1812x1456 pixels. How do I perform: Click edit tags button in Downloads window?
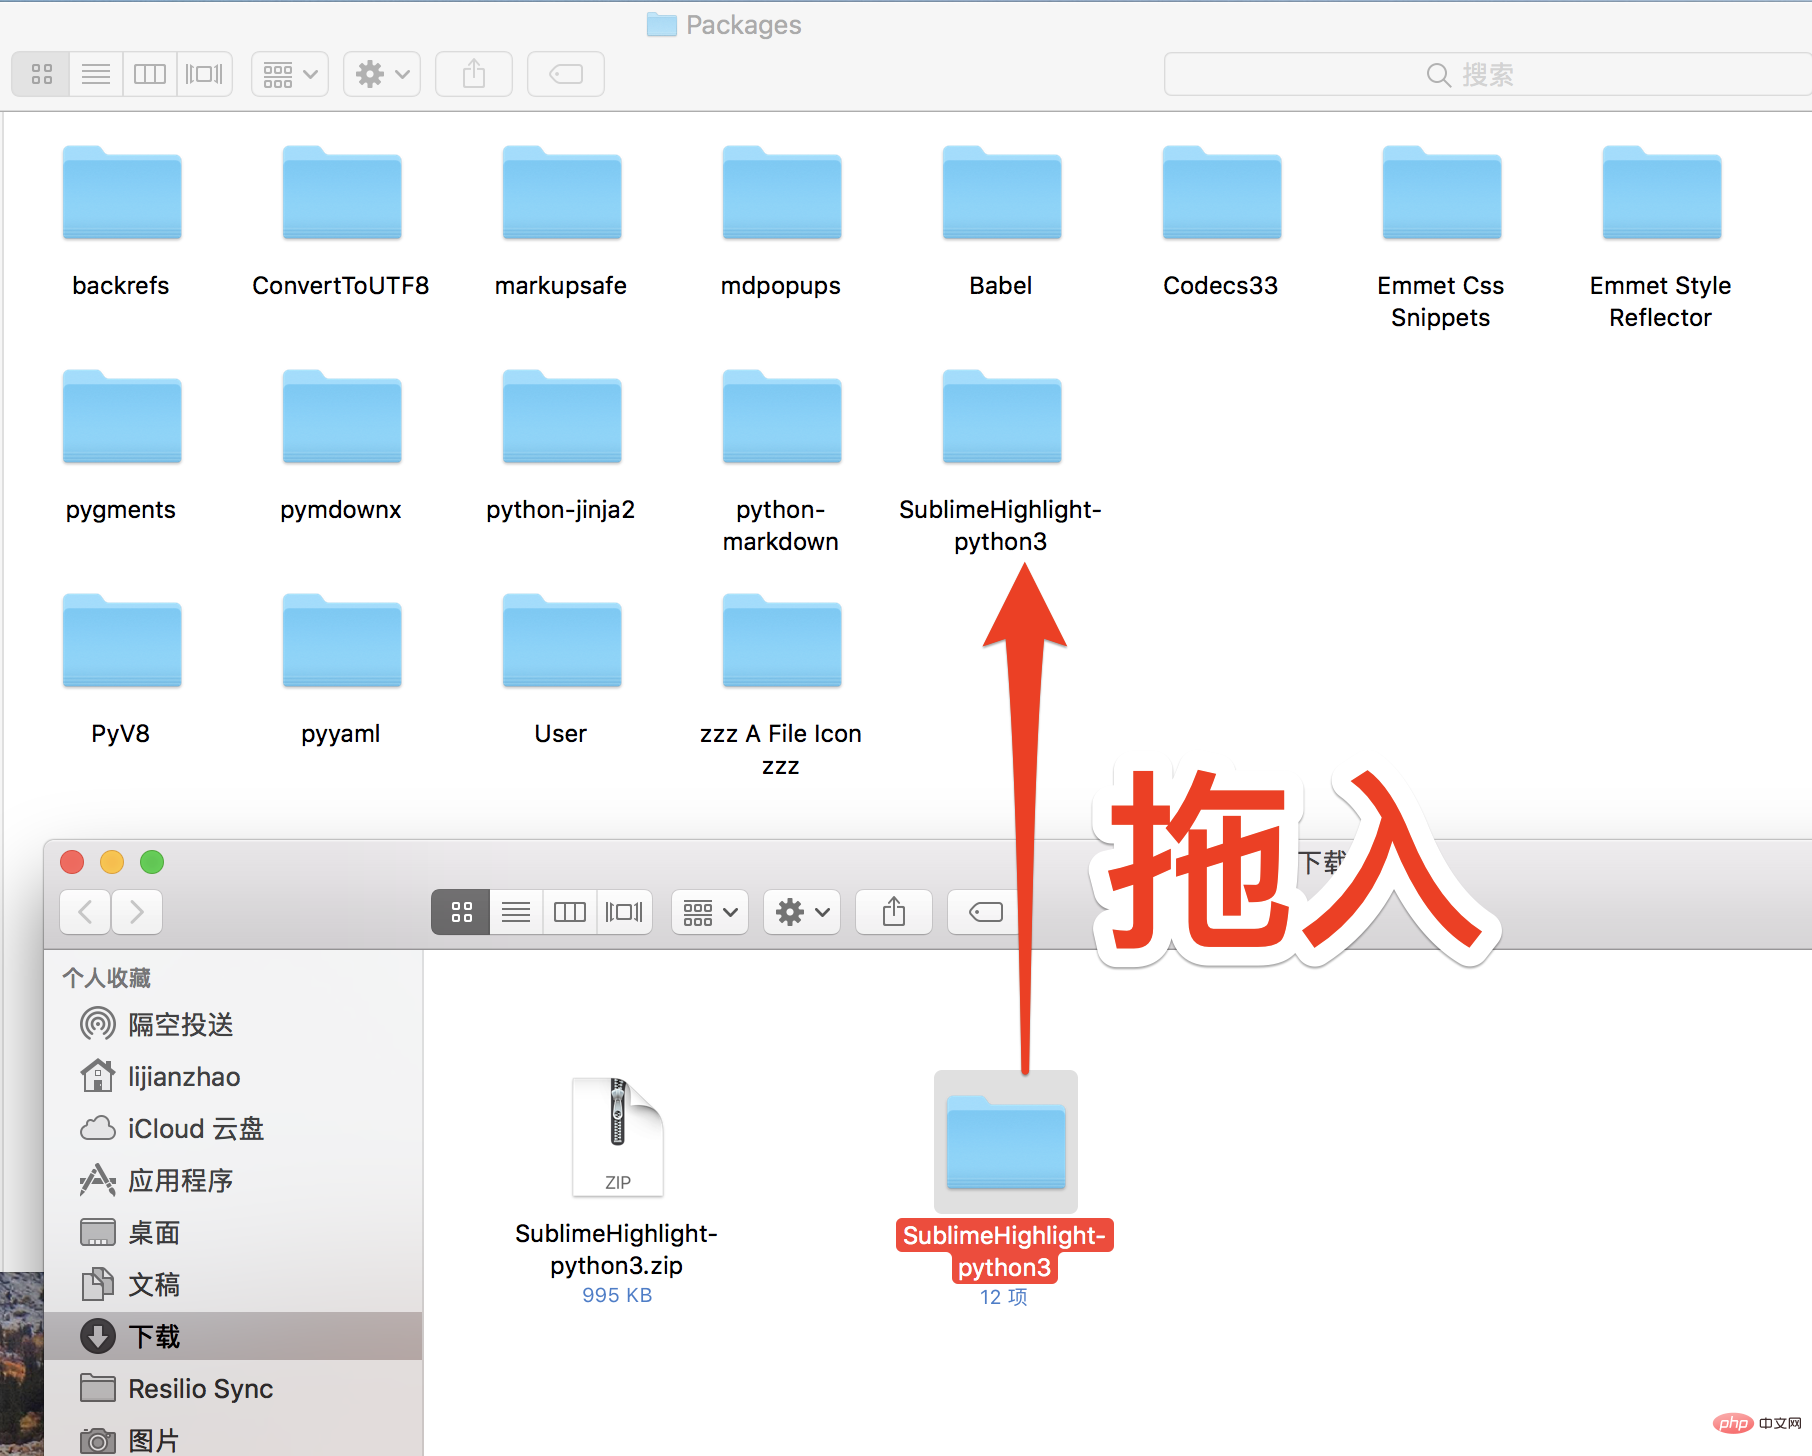point(984,912)
